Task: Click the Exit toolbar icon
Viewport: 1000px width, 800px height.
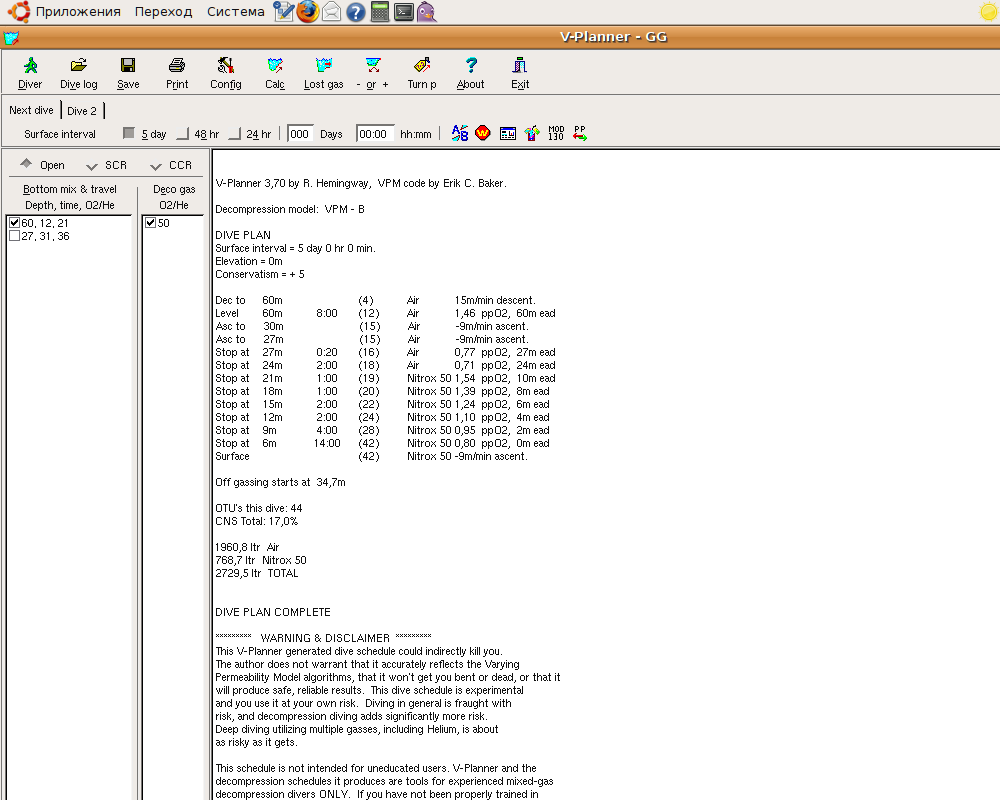Action: pyautogui.click(x=520, y=73)
